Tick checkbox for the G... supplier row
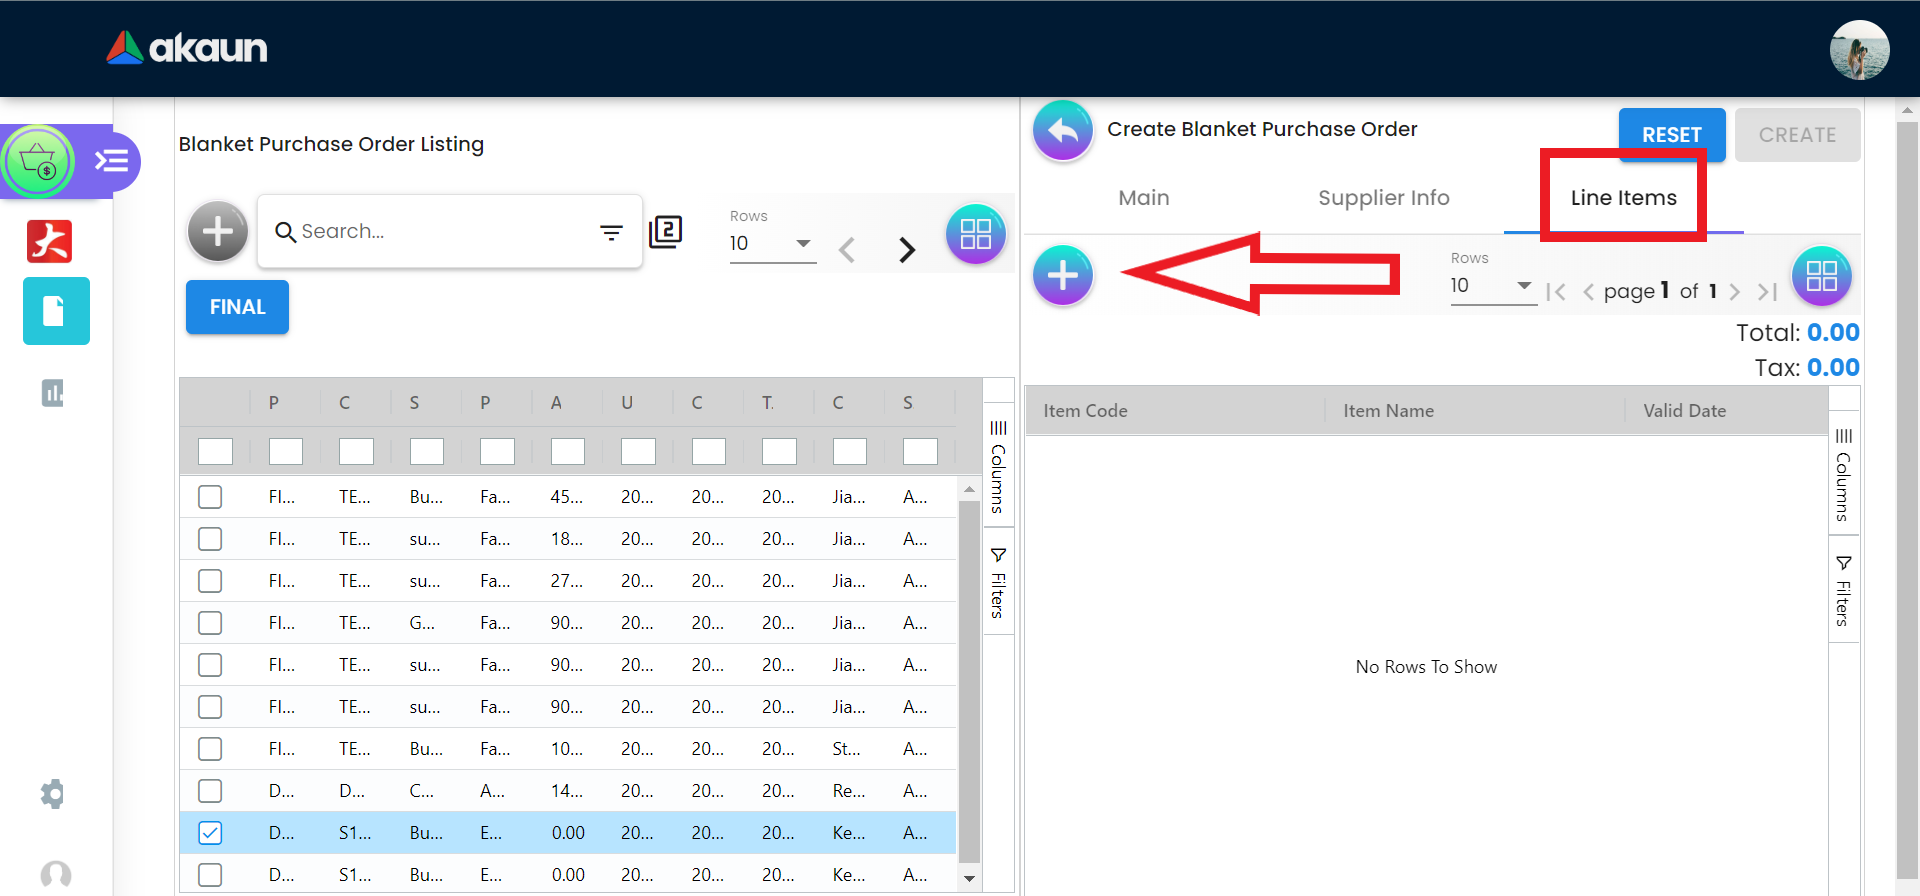This screenshot has width=1920, height=896. [210, 623]
